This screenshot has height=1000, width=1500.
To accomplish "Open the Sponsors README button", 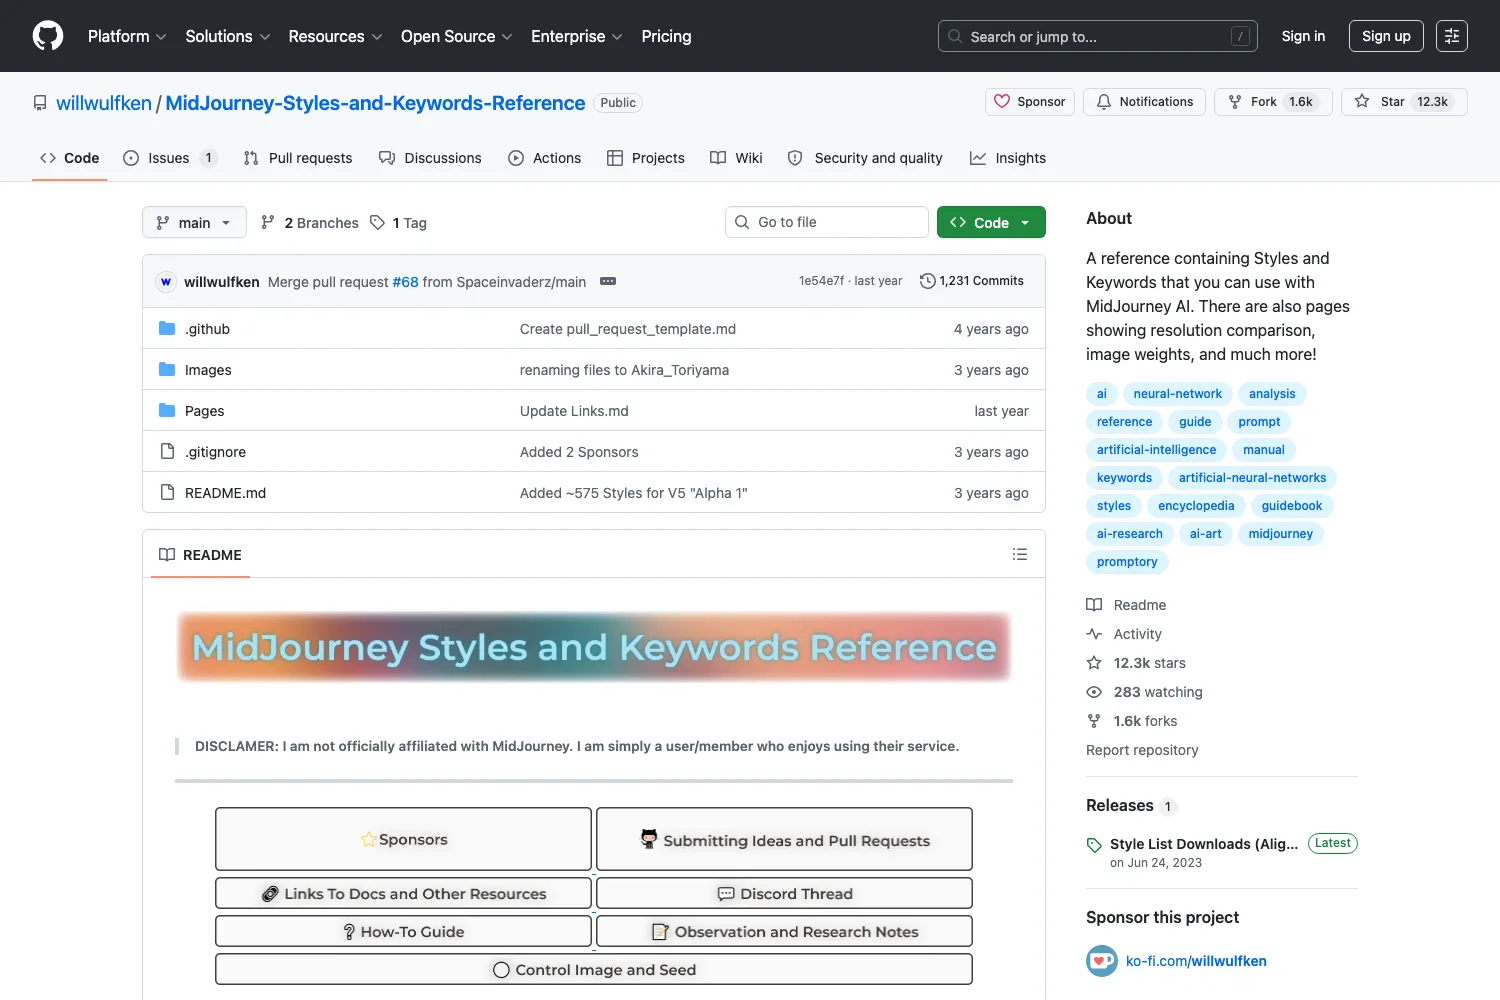I will pyautogui.click(x=403, y=839).
